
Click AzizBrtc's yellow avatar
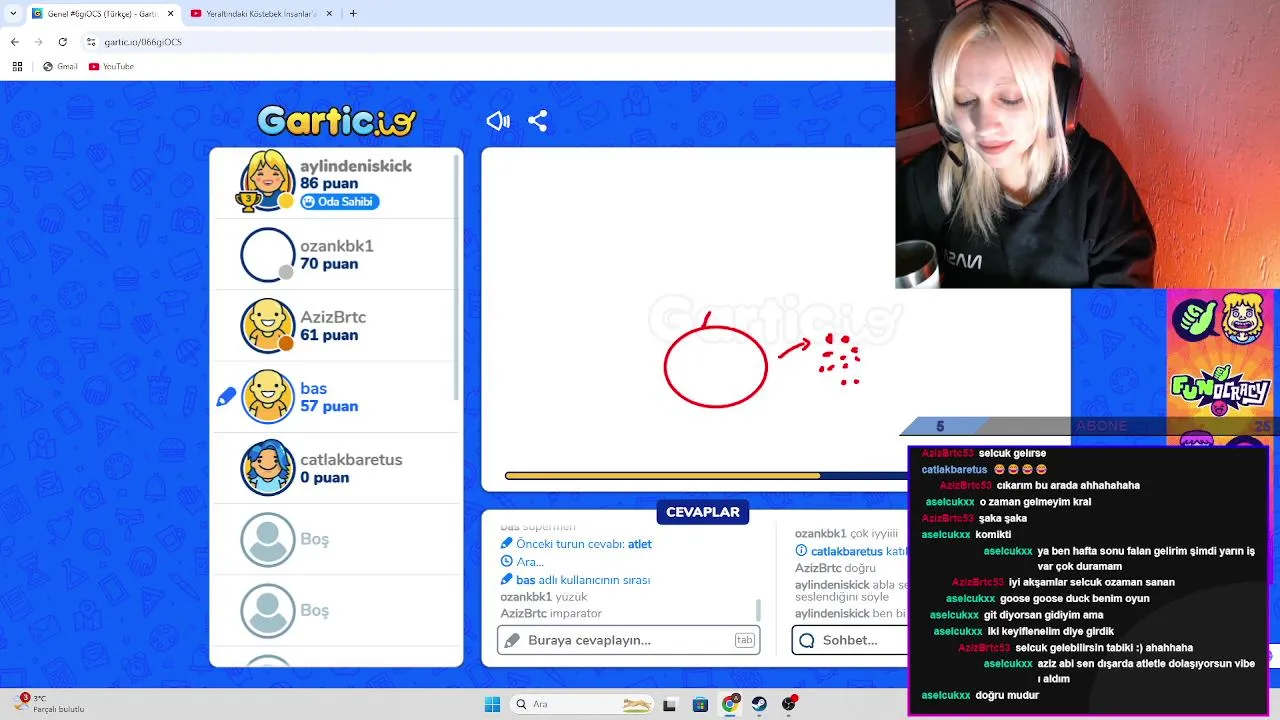[x=267, y=326]
